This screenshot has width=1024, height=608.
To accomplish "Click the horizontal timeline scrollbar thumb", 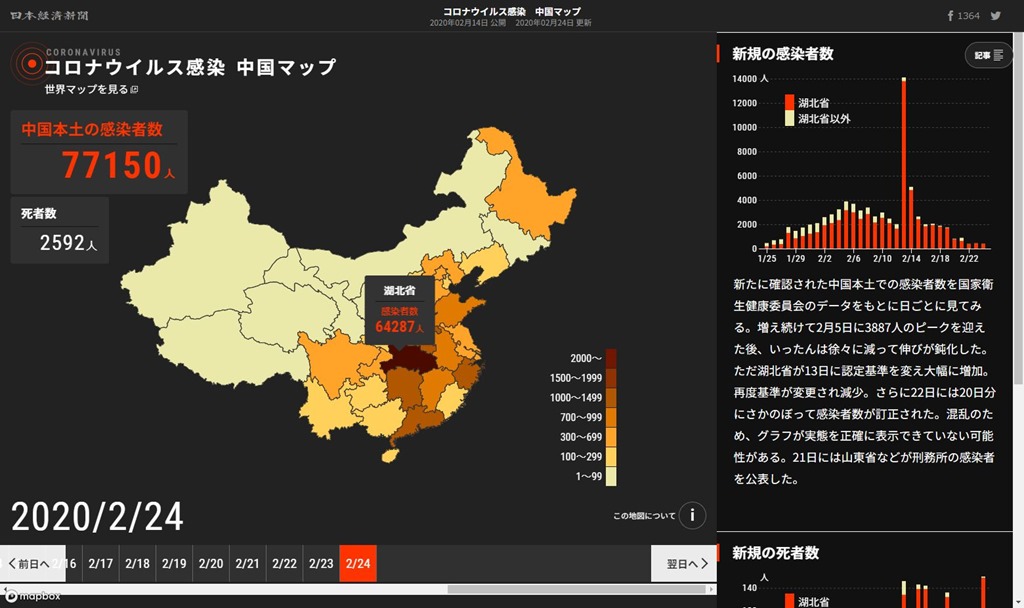I will click(577, 589).
